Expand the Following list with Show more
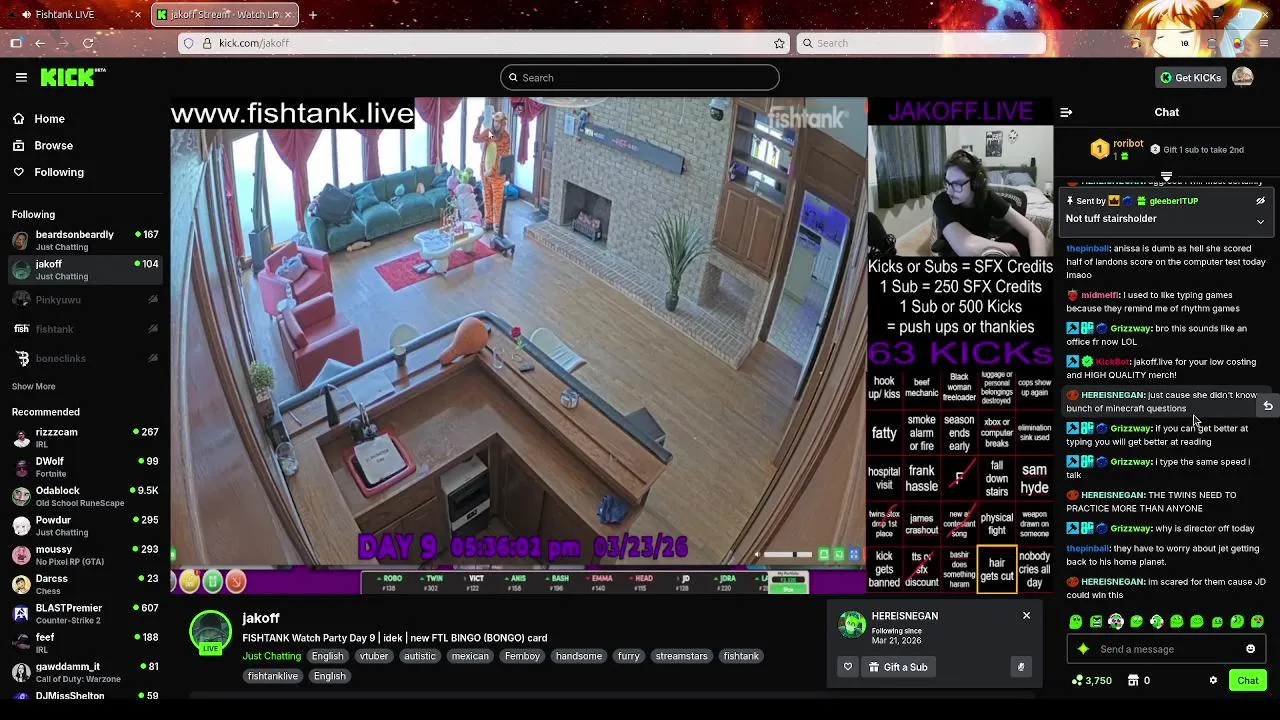Image resolution: width=1280 pixels, height=720 pixels. [x=33, y=387]
